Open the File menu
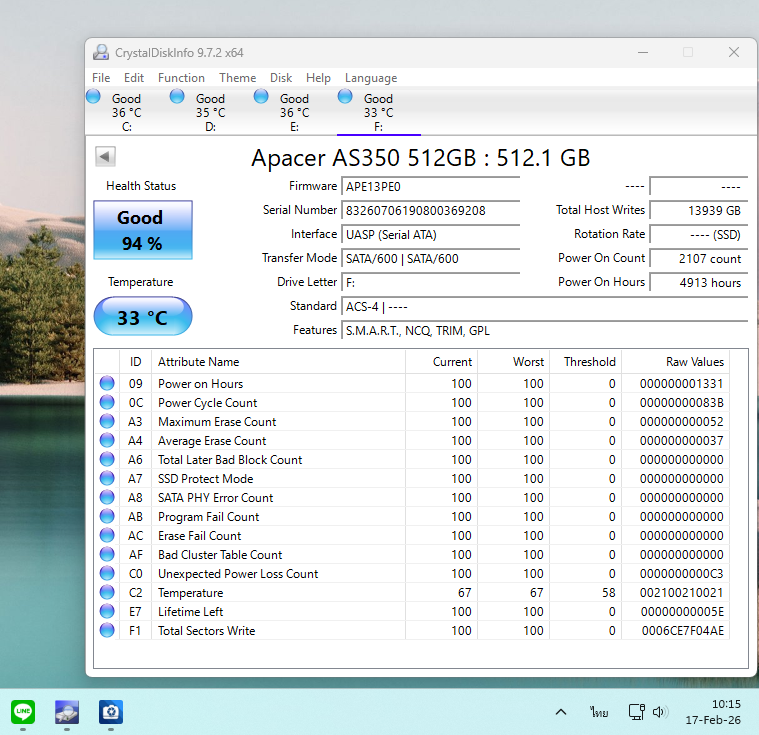The height and width of the screenshot is (735, 759). pos(101,78)
